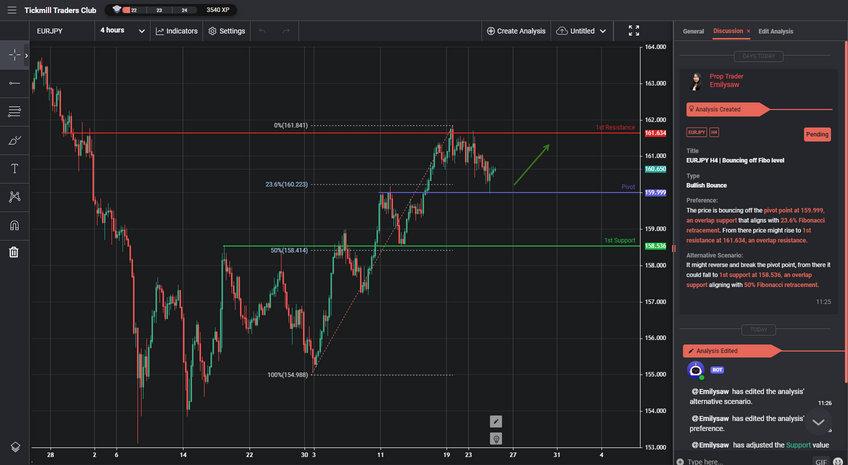
Task: Click the Analysis Edited banner
Action: (732, 351)
